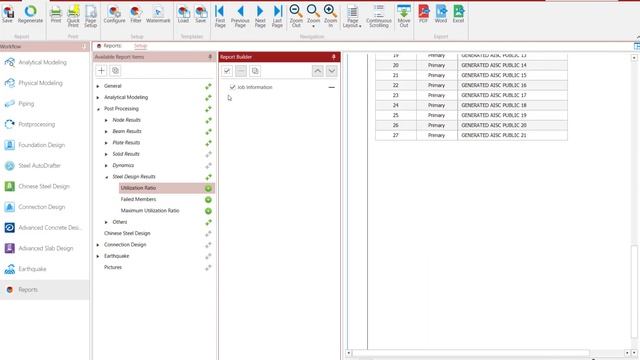Collapse Steel Design Results node
Screen dimensions: 640x360
pyautogui.click(x=106, y=177)
